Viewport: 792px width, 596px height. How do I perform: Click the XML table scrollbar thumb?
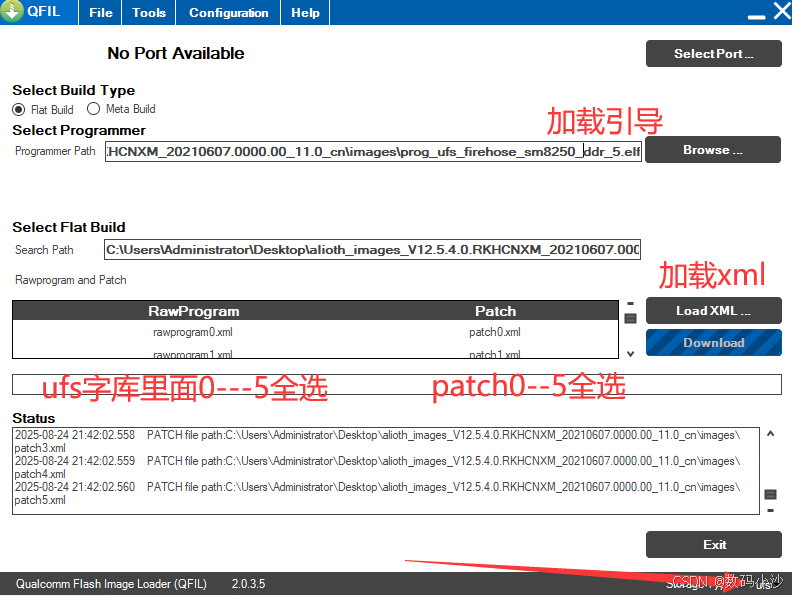click(630, 318)
